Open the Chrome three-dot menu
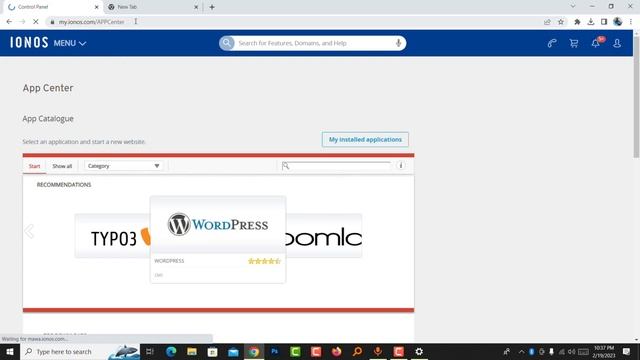 tap(631, 22)
